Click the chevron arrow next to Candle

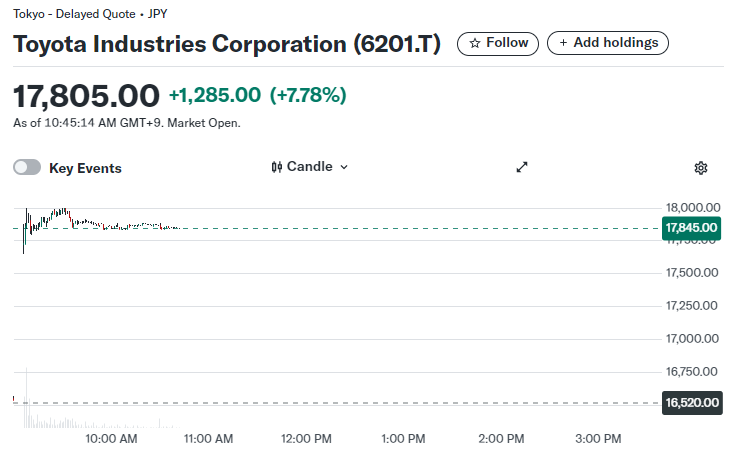(x=344, y=167)
